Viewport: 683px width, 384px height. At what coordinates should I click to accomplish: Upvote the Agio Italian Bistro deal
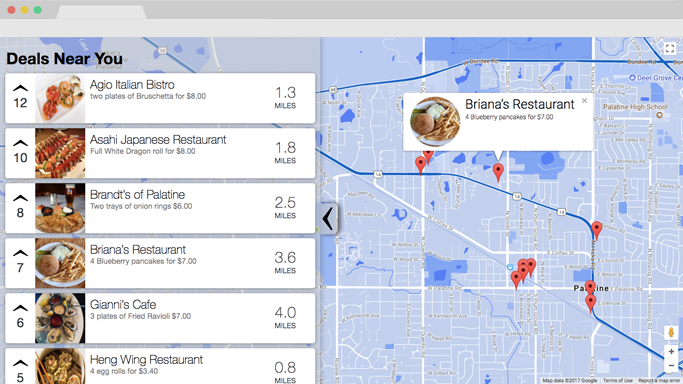(20, 88)
